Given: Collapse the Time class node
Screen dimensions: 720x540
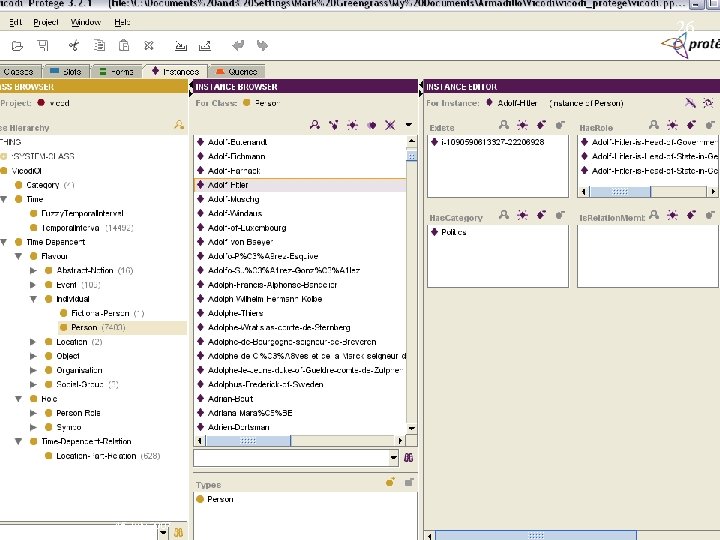Looking at the screenshot, I should pos(4,199).
